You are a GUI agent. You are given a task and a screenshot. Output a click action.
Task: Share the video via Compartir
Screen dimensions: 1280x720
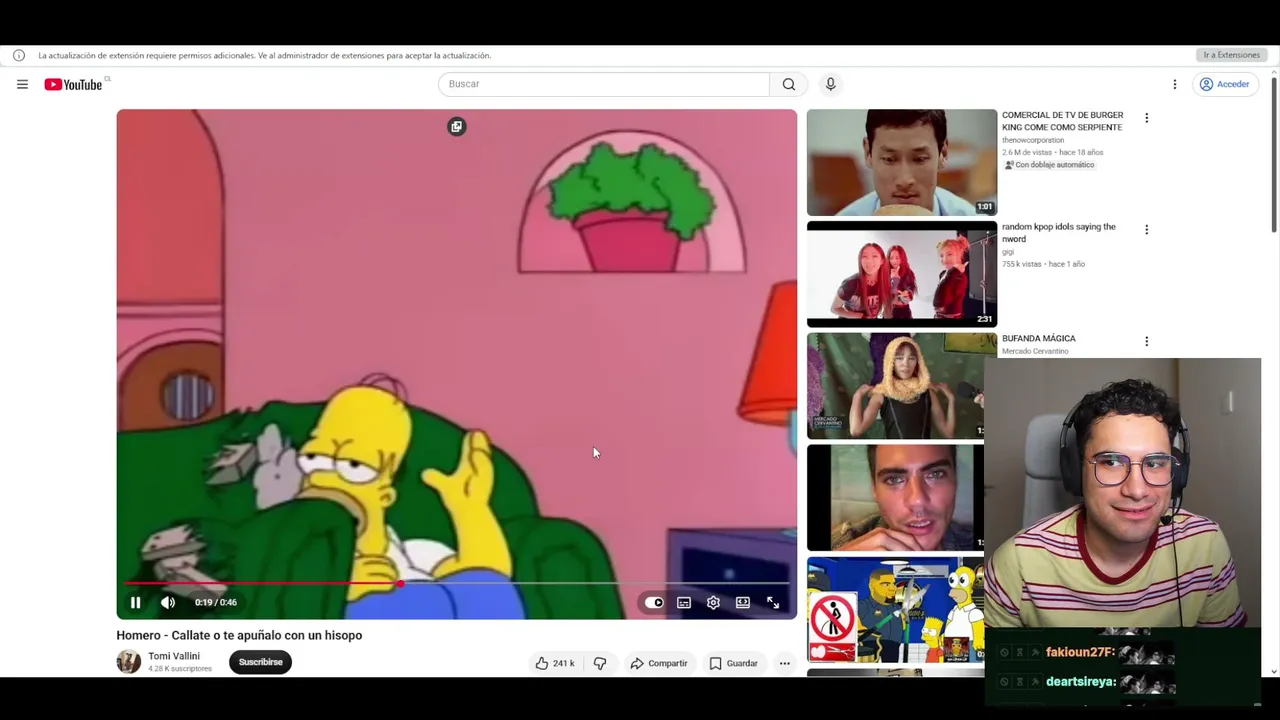click(658, 663)
